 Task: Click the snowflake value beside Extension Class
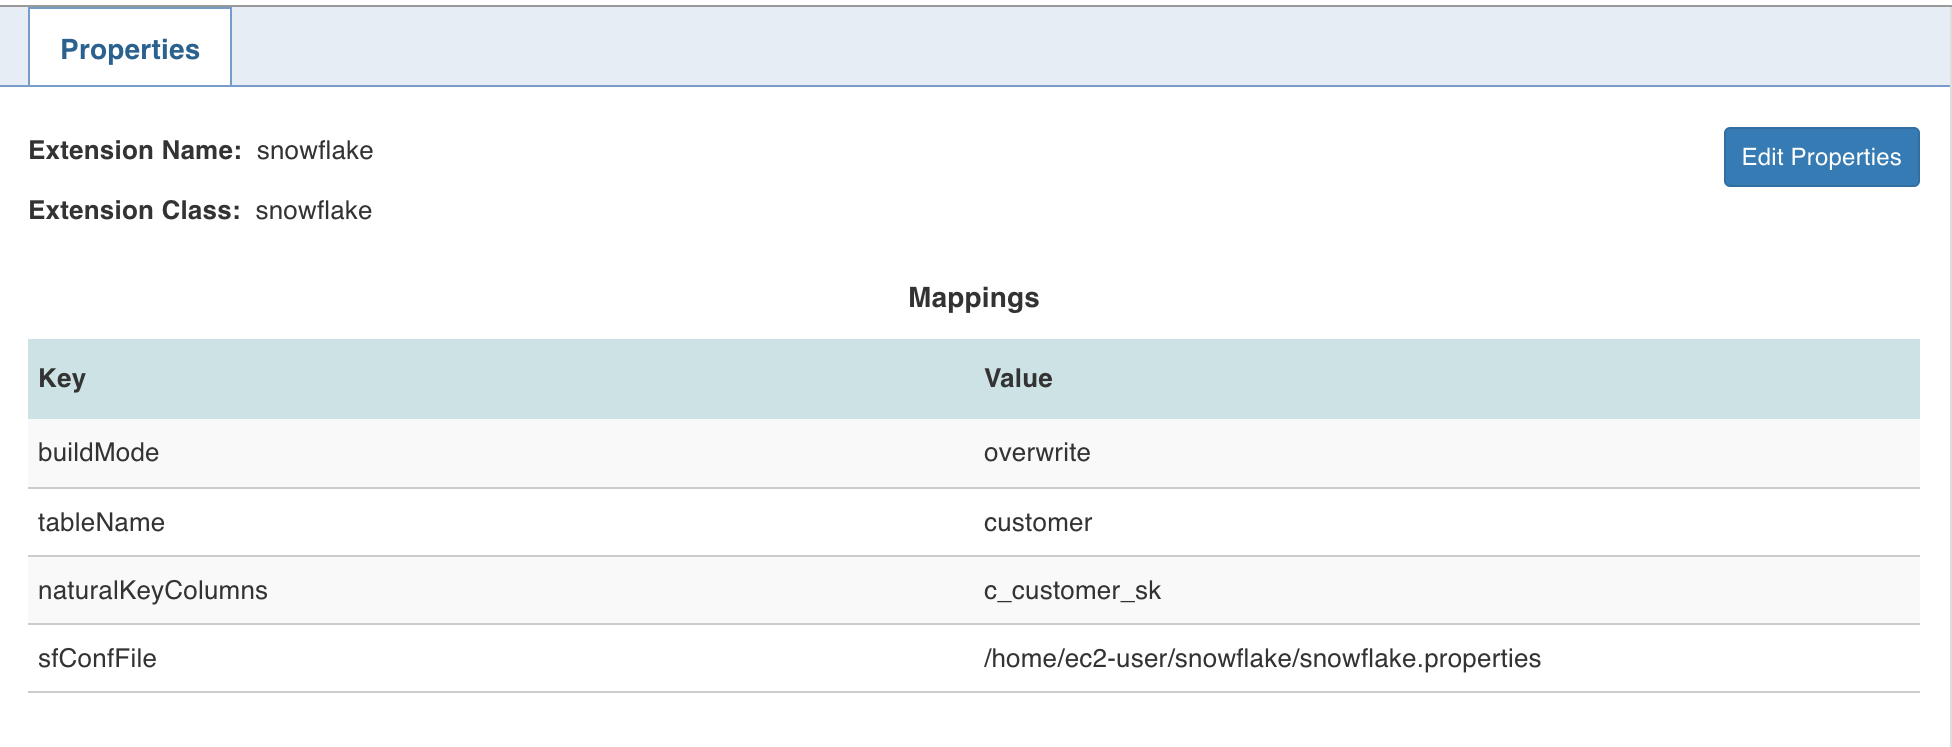[314, 210]
